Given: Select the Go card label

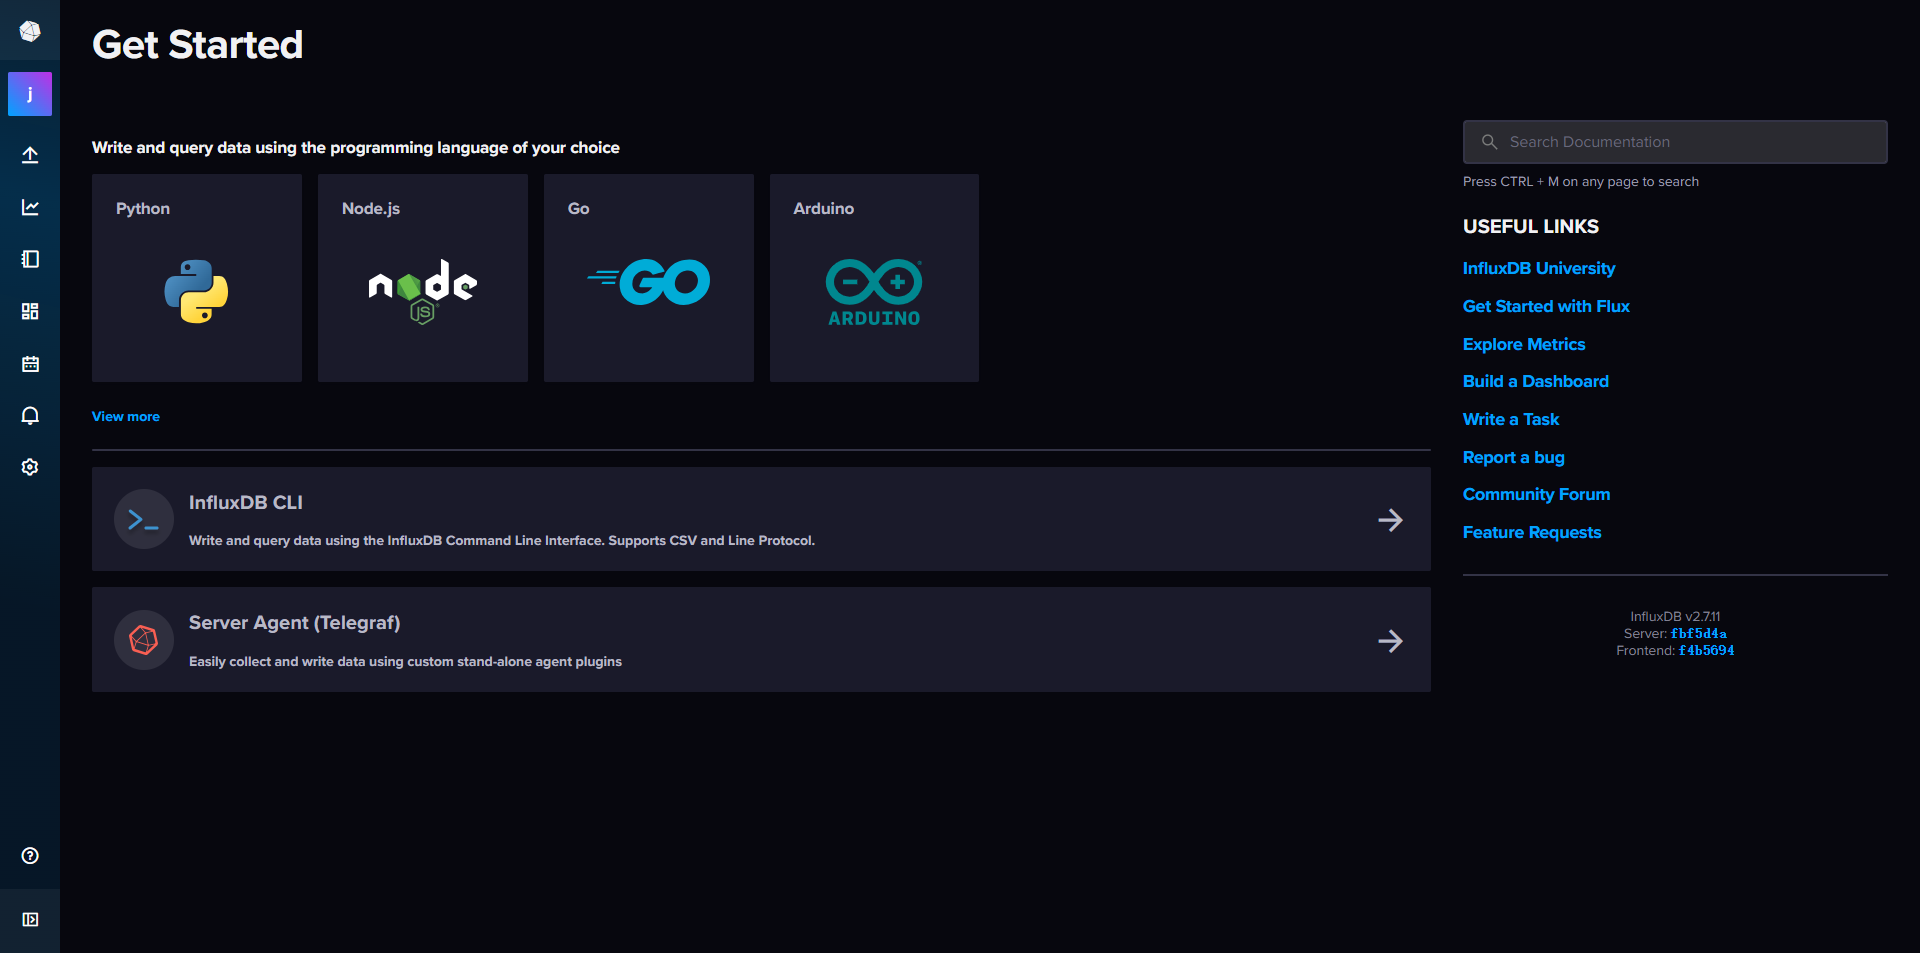Looking at the screenshot, I should click(579, 208).
